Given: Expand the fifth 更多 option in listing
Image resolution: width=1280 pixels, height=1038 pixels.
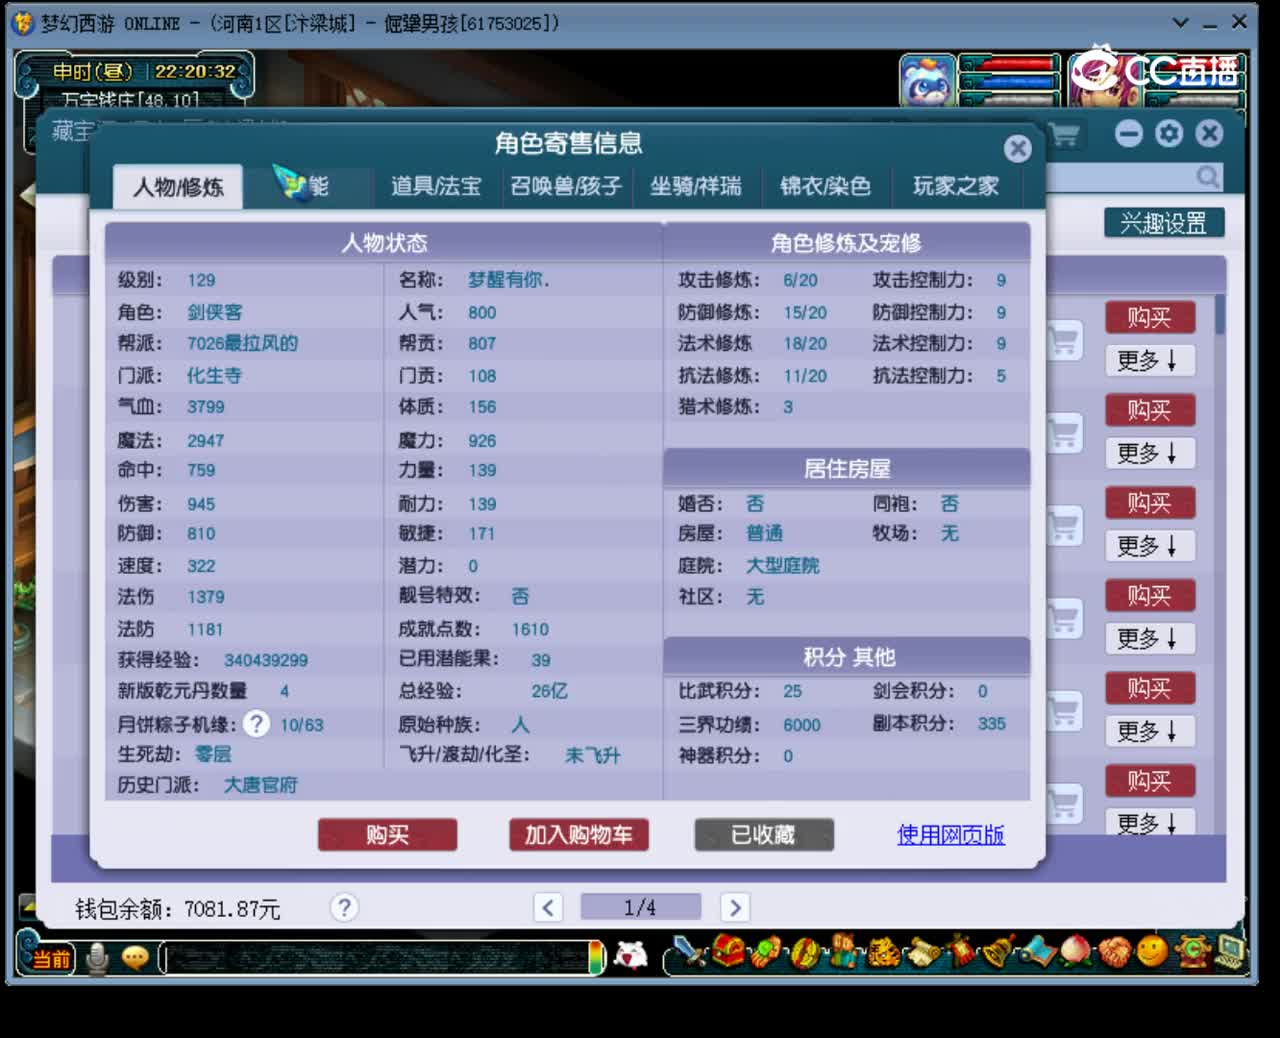Looking at the screenshot, I should (1149, 731).
